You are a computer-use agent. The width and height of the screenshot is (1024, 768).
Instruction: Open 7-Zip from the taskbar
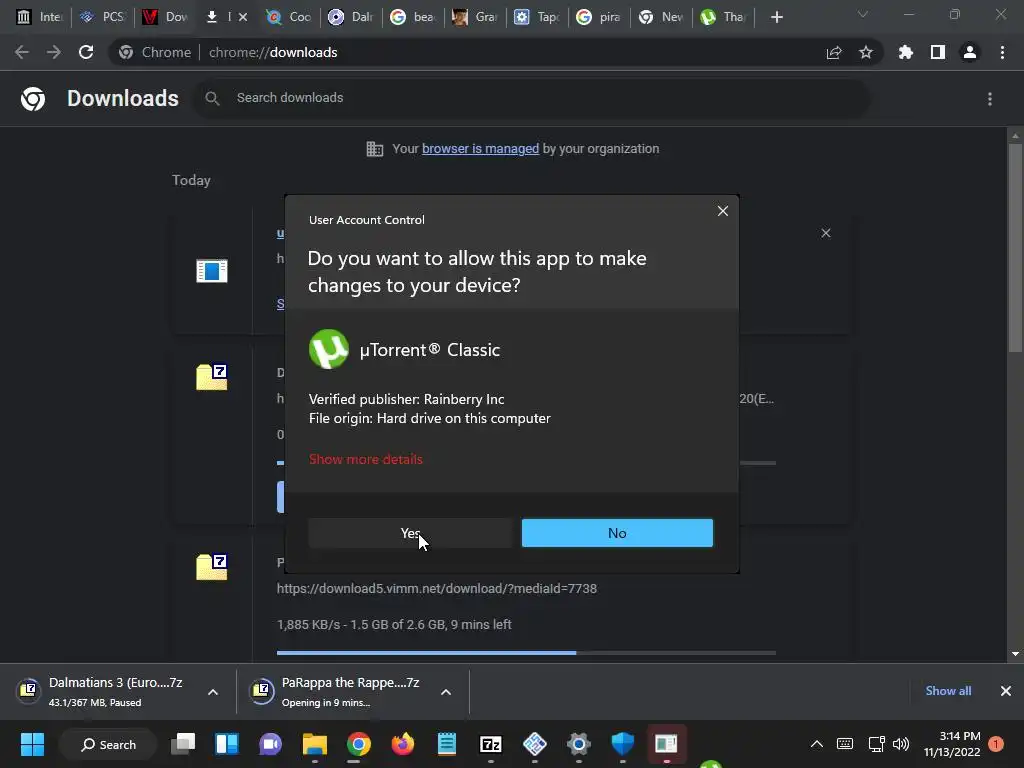(490, 744)
